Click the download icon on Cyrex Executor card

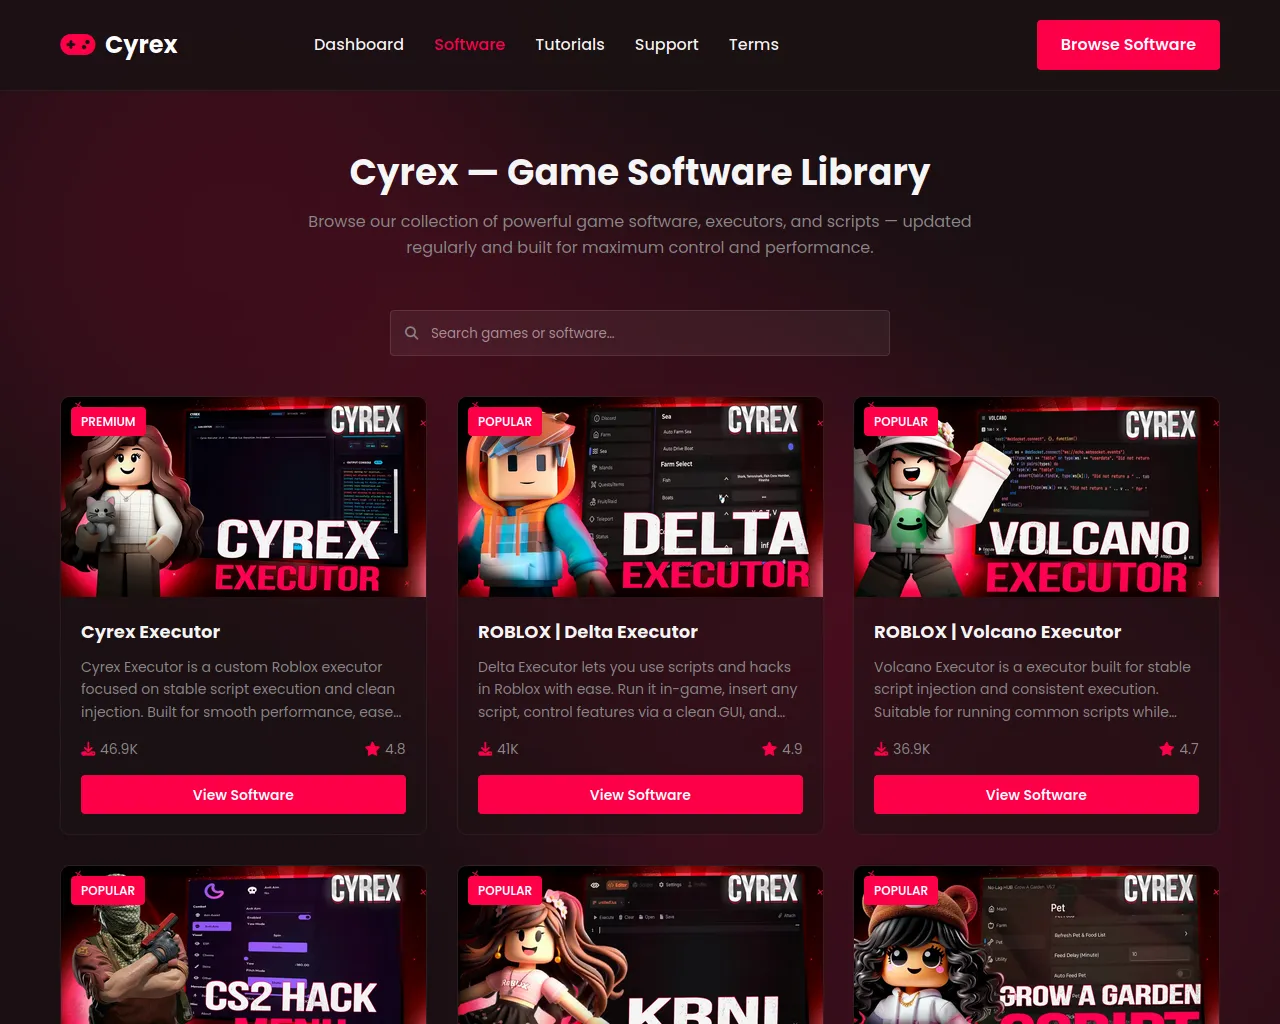point(88,749)
